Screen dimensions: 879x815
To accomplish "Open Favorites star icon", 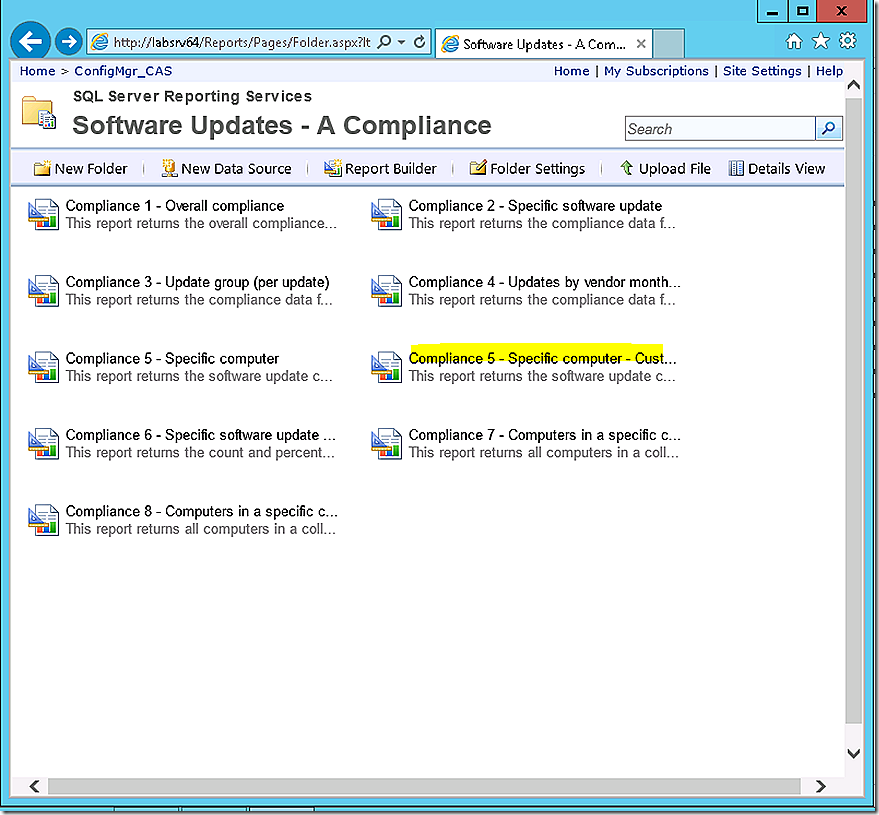I will (821, 41).
